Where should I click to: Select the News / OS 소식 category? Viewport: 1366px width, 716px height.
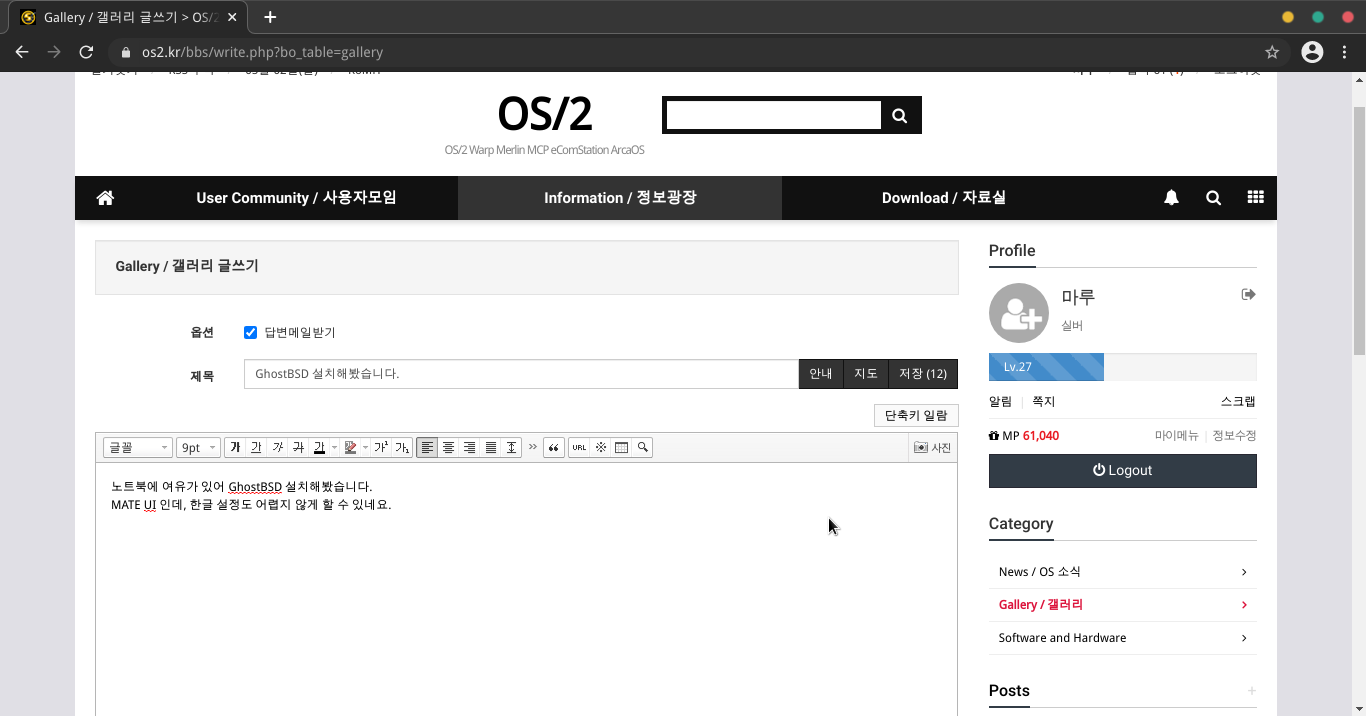tap(1039, 572)
